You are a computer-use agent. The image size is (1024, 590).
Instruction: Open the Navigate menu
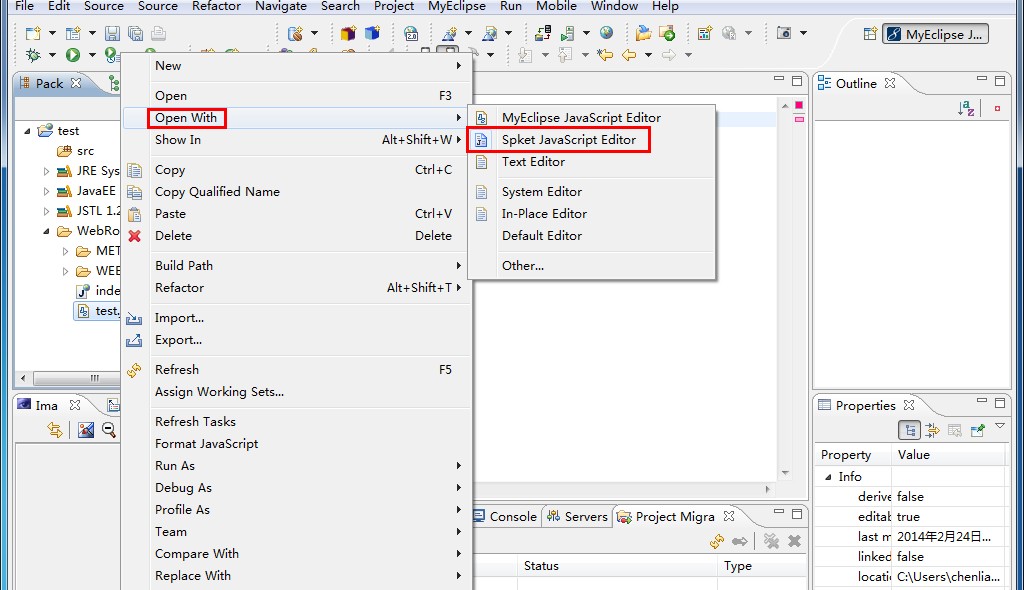[x=281, y=6]
